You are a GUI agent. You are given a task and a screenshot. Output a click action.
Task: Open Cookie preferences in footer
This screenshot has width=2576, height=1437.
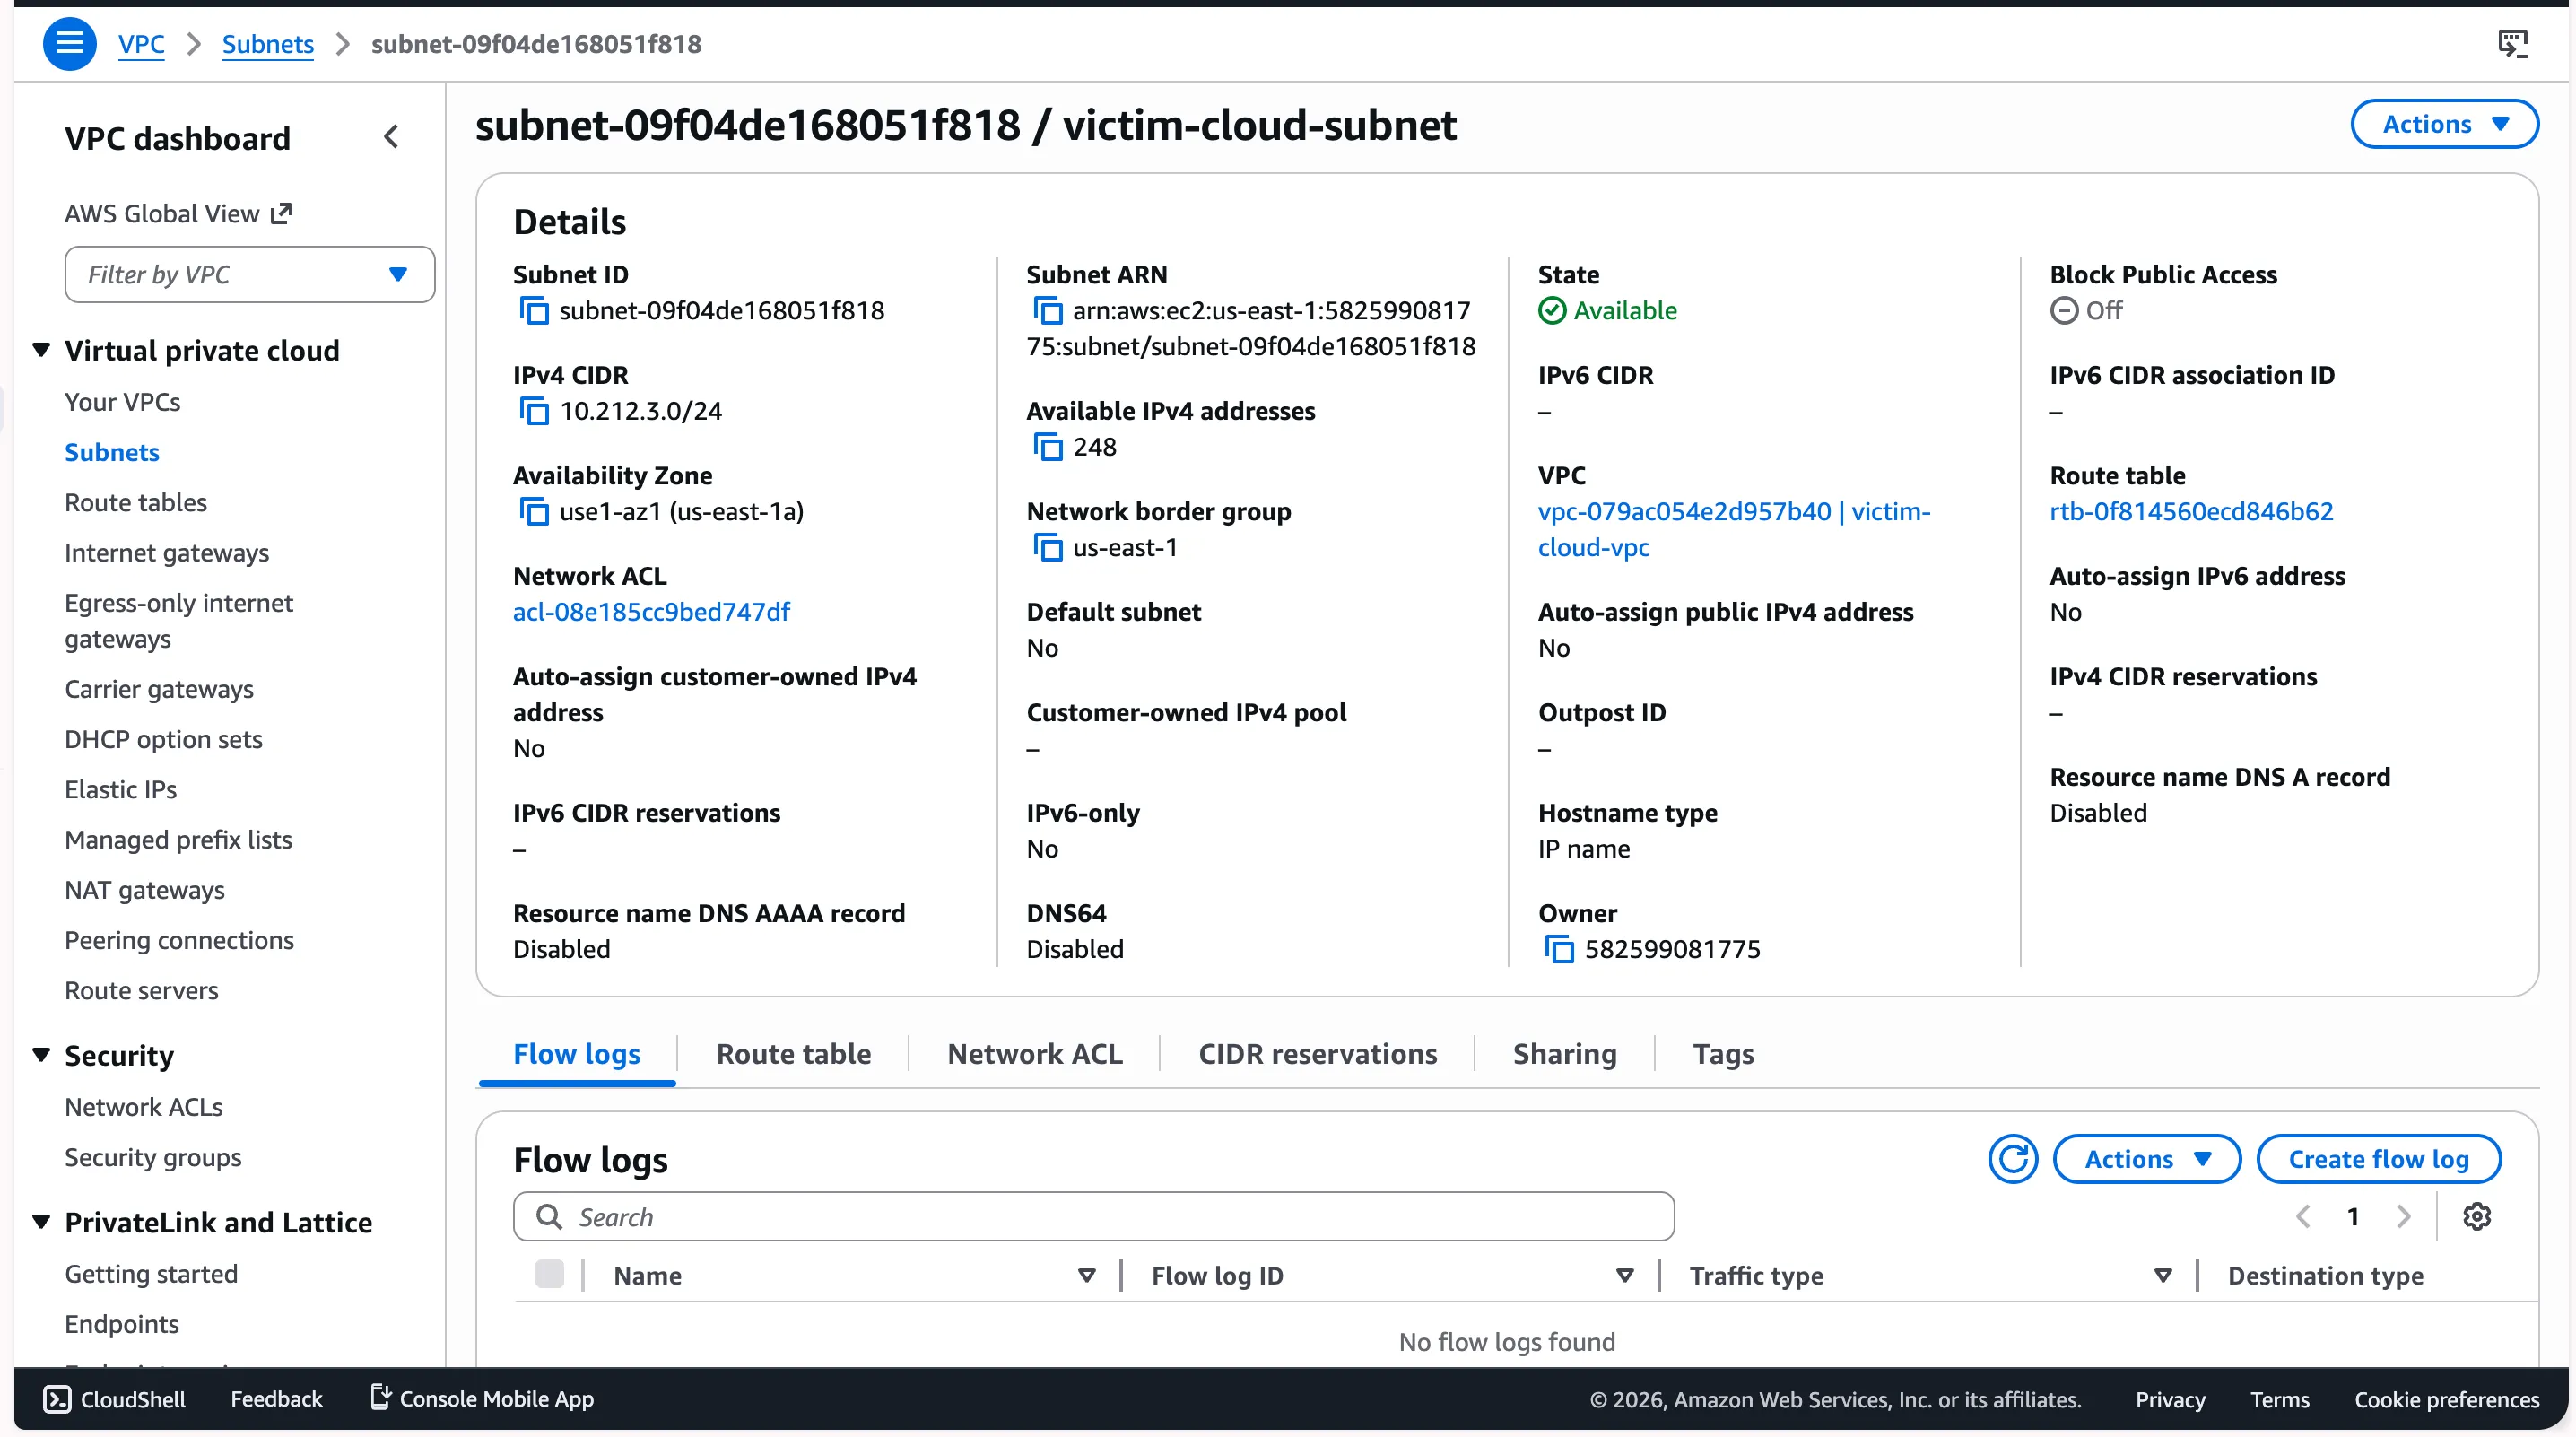click(2446, 1399)
